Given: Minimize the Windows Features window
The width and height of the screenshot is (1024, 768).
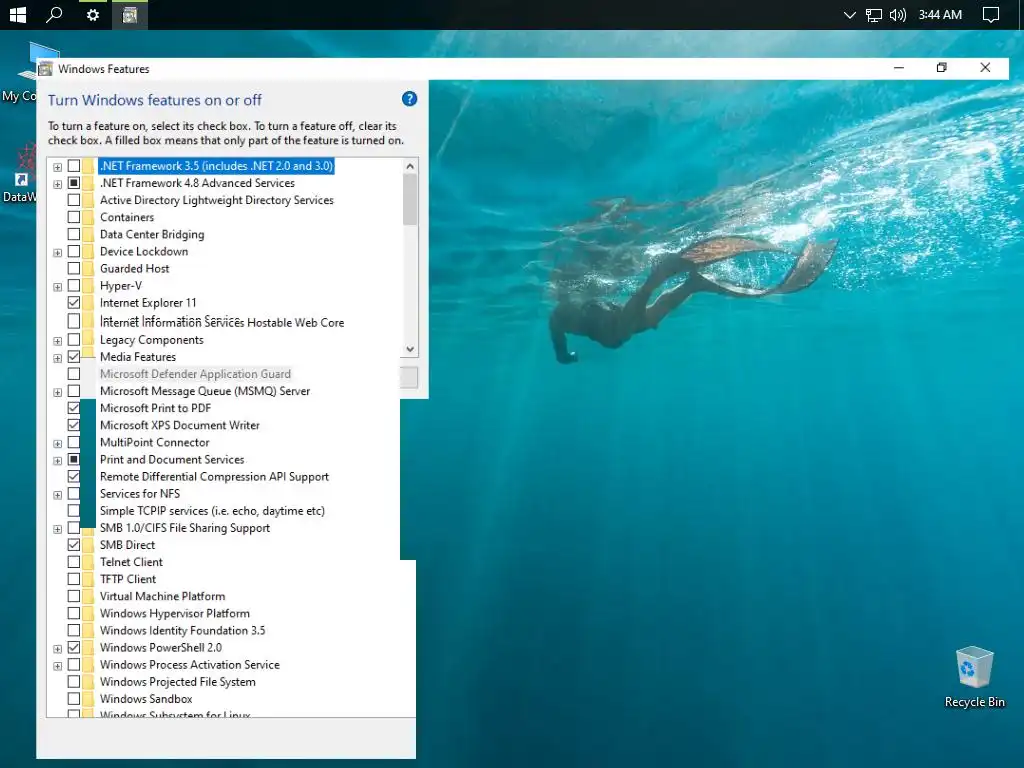Looking at the screenshot, I should pos(899,67).
